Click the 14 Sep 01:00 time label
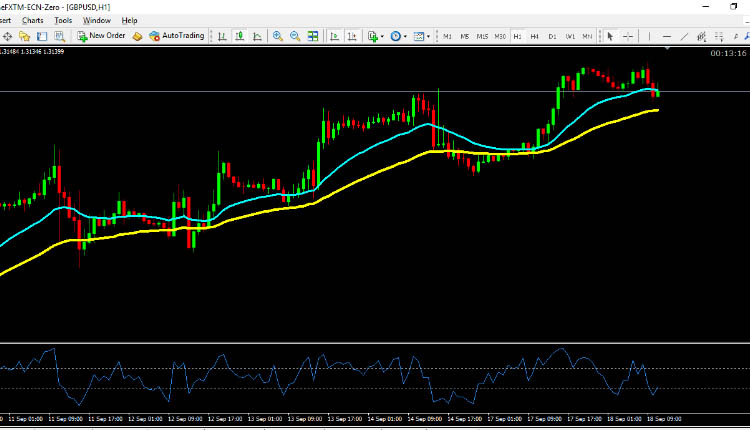This screenshot has width=750, height=430. coord(385,419)
